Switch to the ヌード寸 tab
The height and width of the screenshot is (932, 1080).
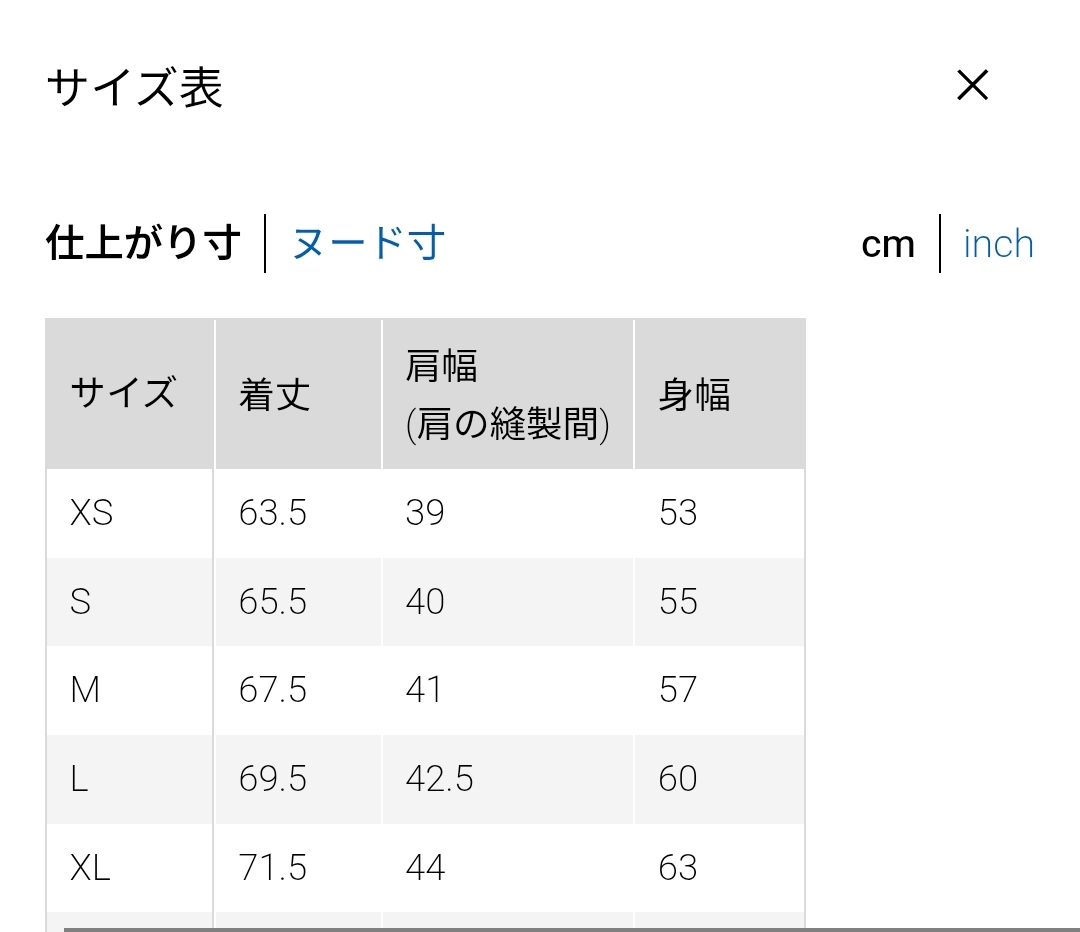[x=368, y=243]
